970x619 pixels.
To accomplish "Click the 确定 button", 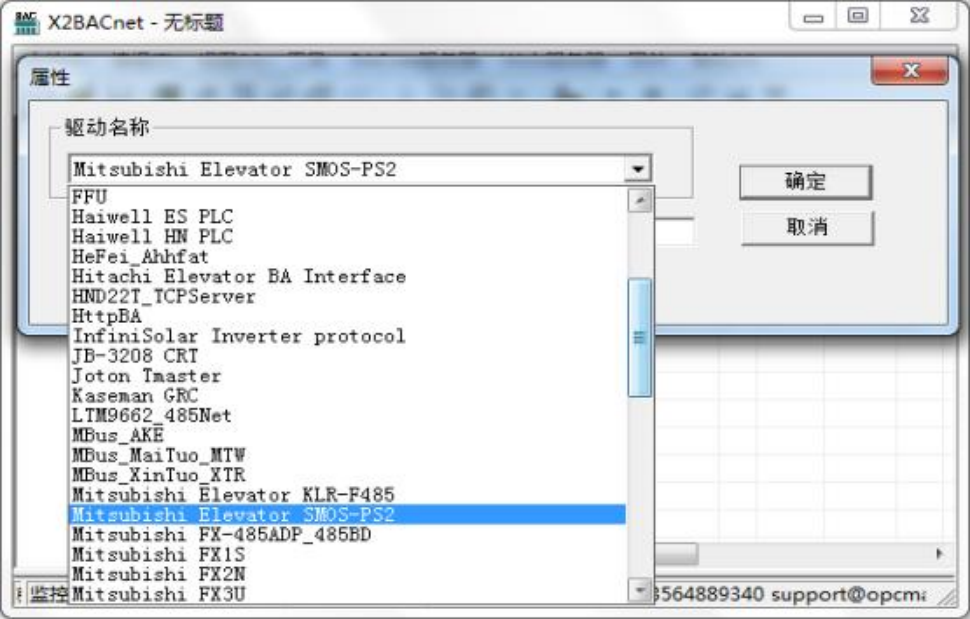I will tap(805, 182).
